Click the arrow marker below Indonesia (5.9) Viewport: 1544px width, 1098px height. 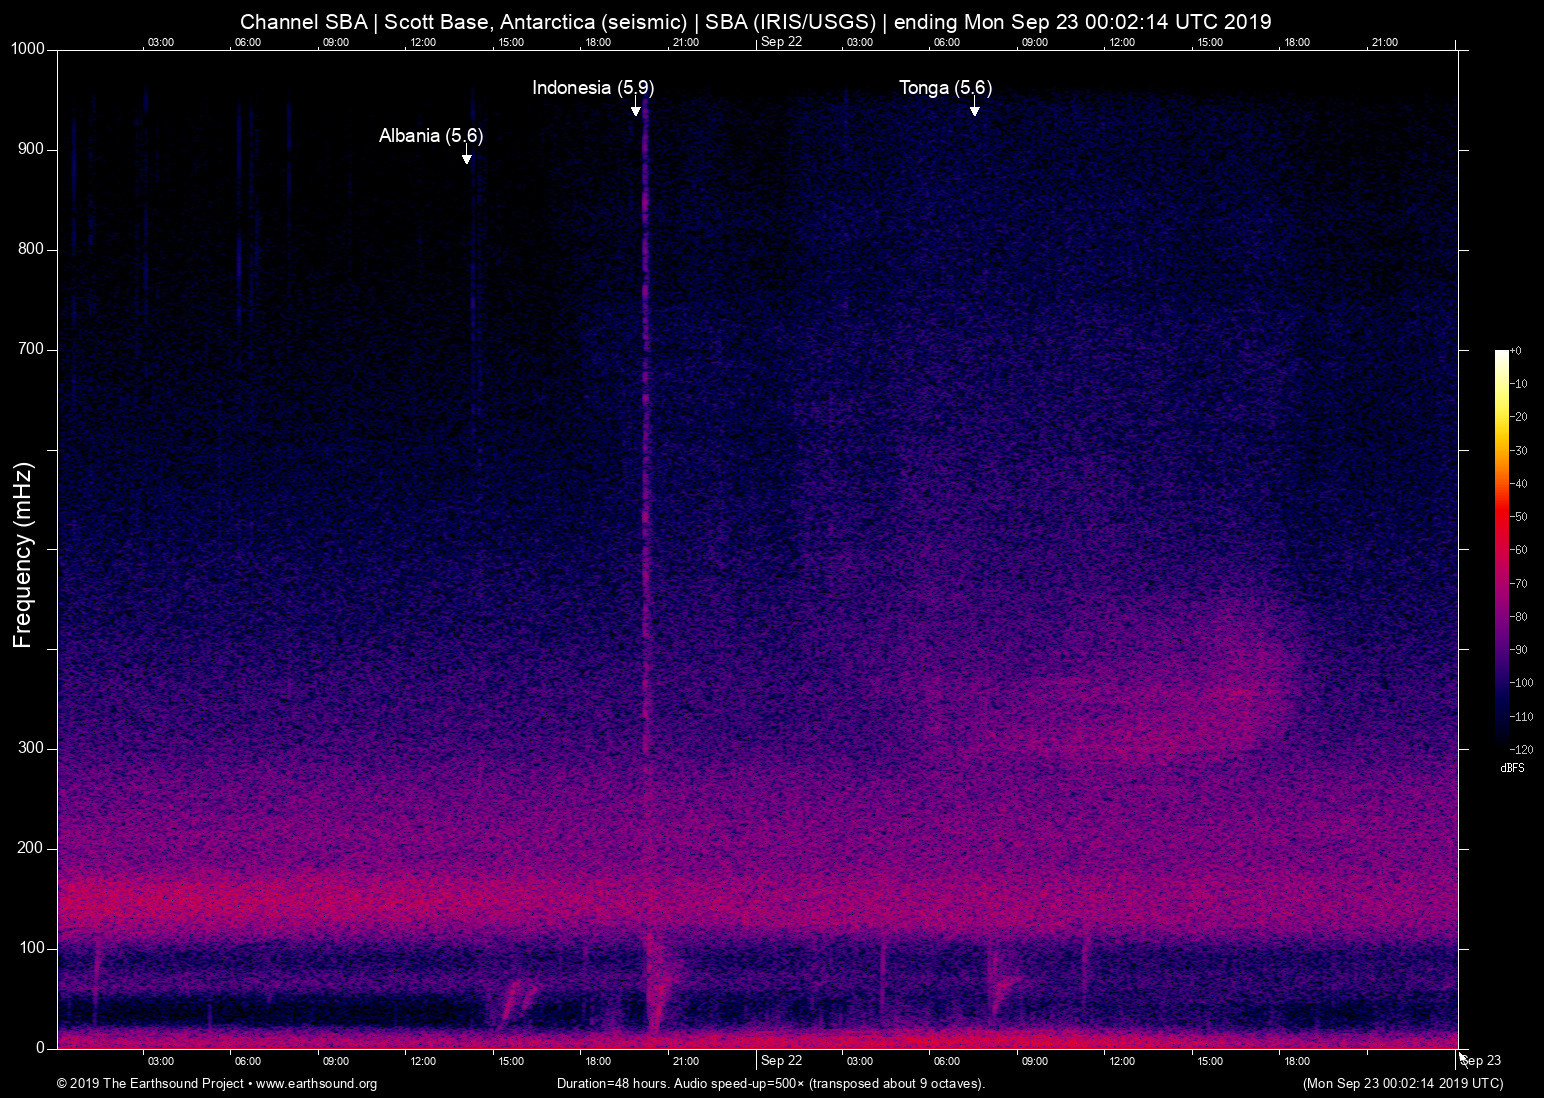tap(635, 111)
